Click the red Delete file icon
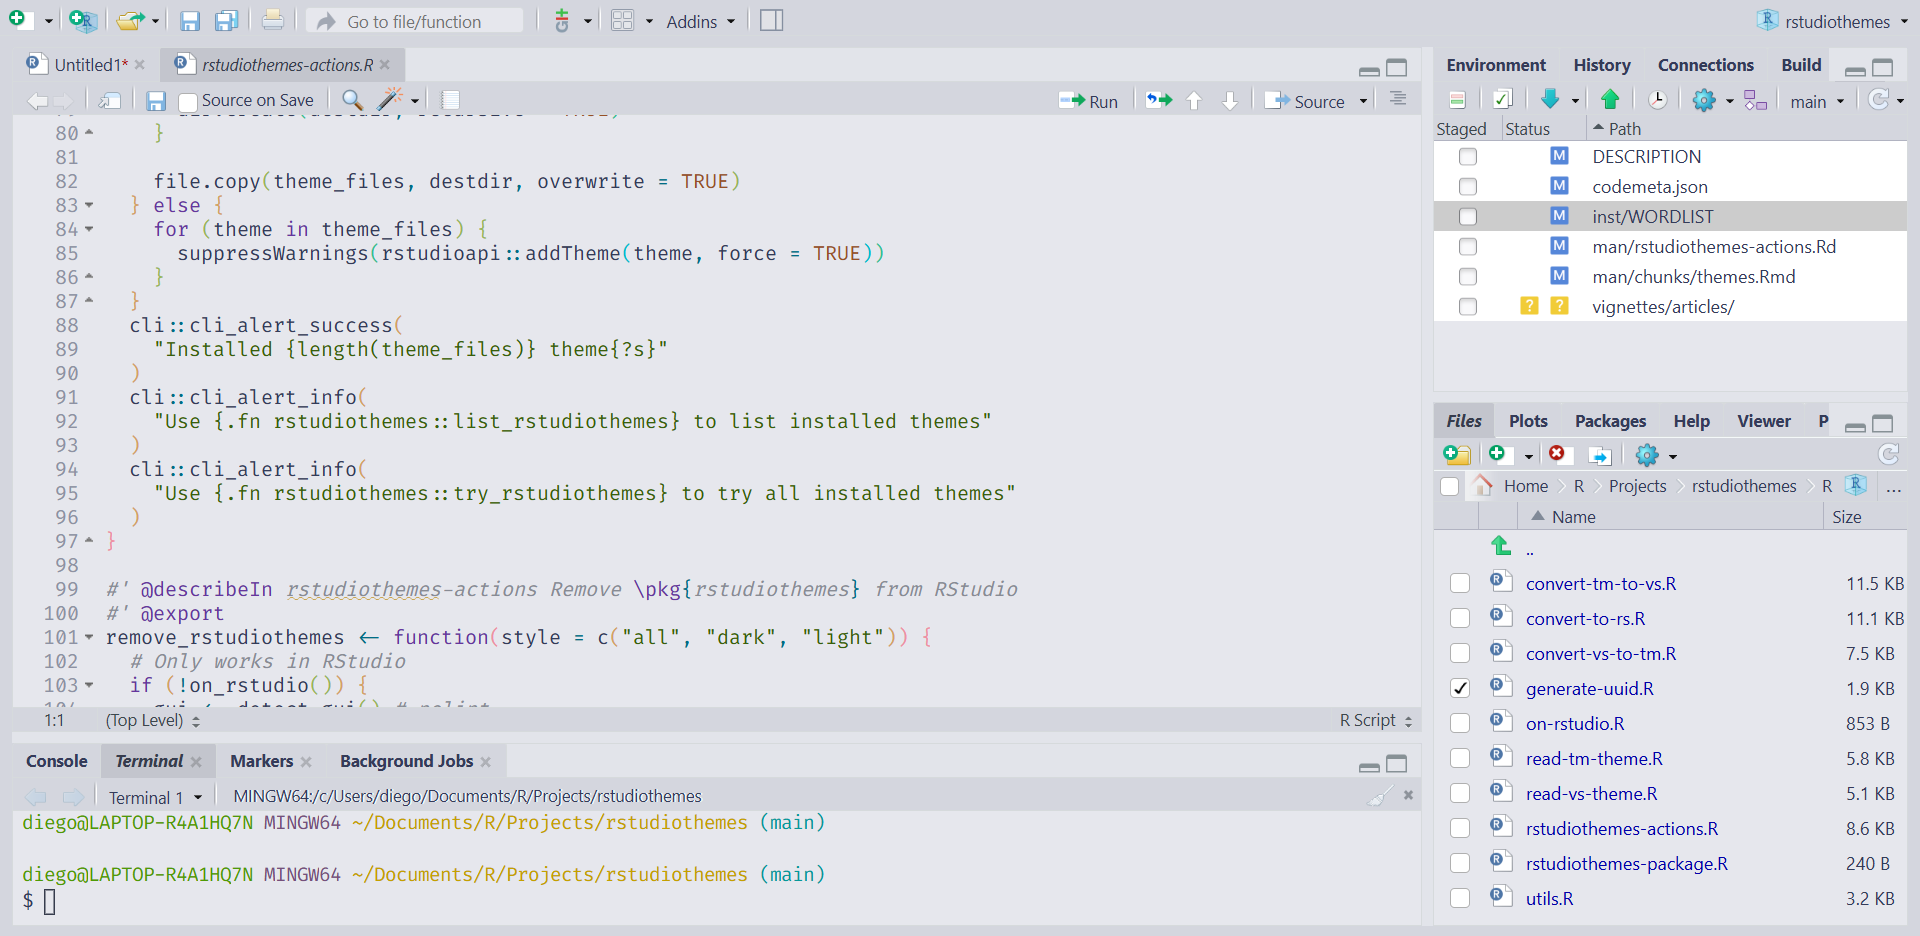 (1557, 455)
